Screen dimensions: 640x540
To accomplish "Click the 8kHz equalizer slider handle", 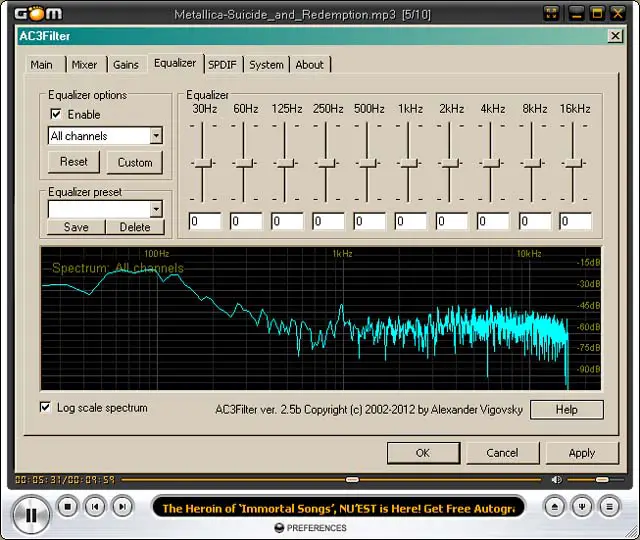I will click(x=532, y=163).
